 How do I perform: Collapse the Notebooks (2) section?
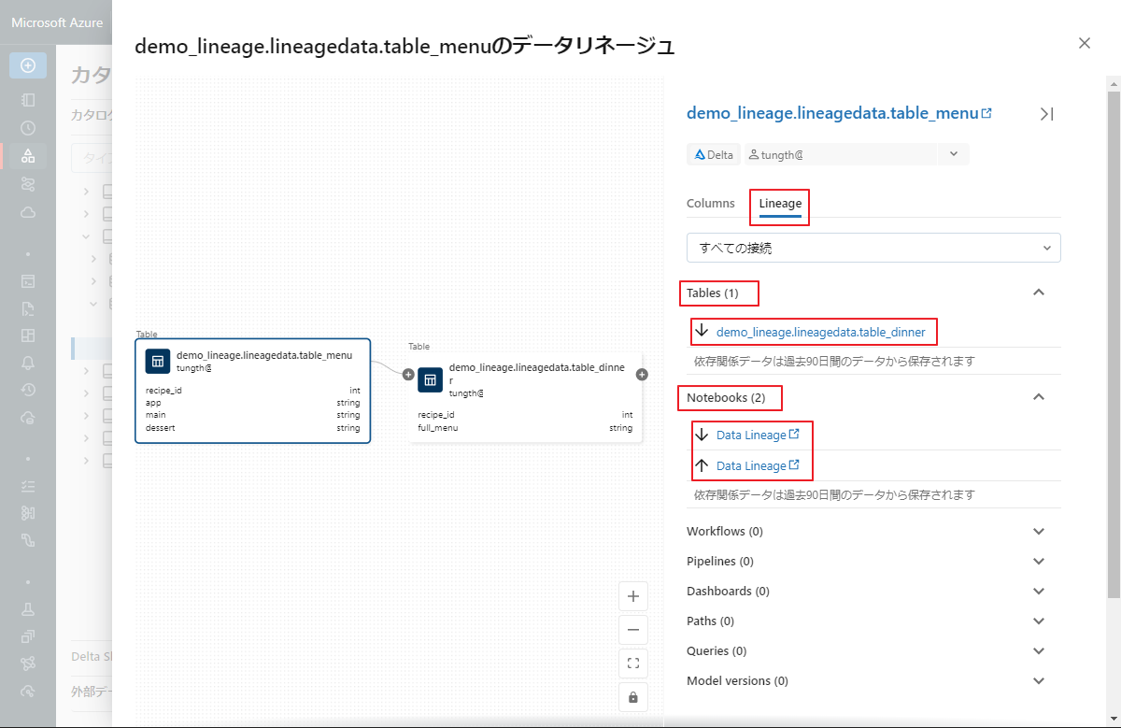pos(1039,397)
